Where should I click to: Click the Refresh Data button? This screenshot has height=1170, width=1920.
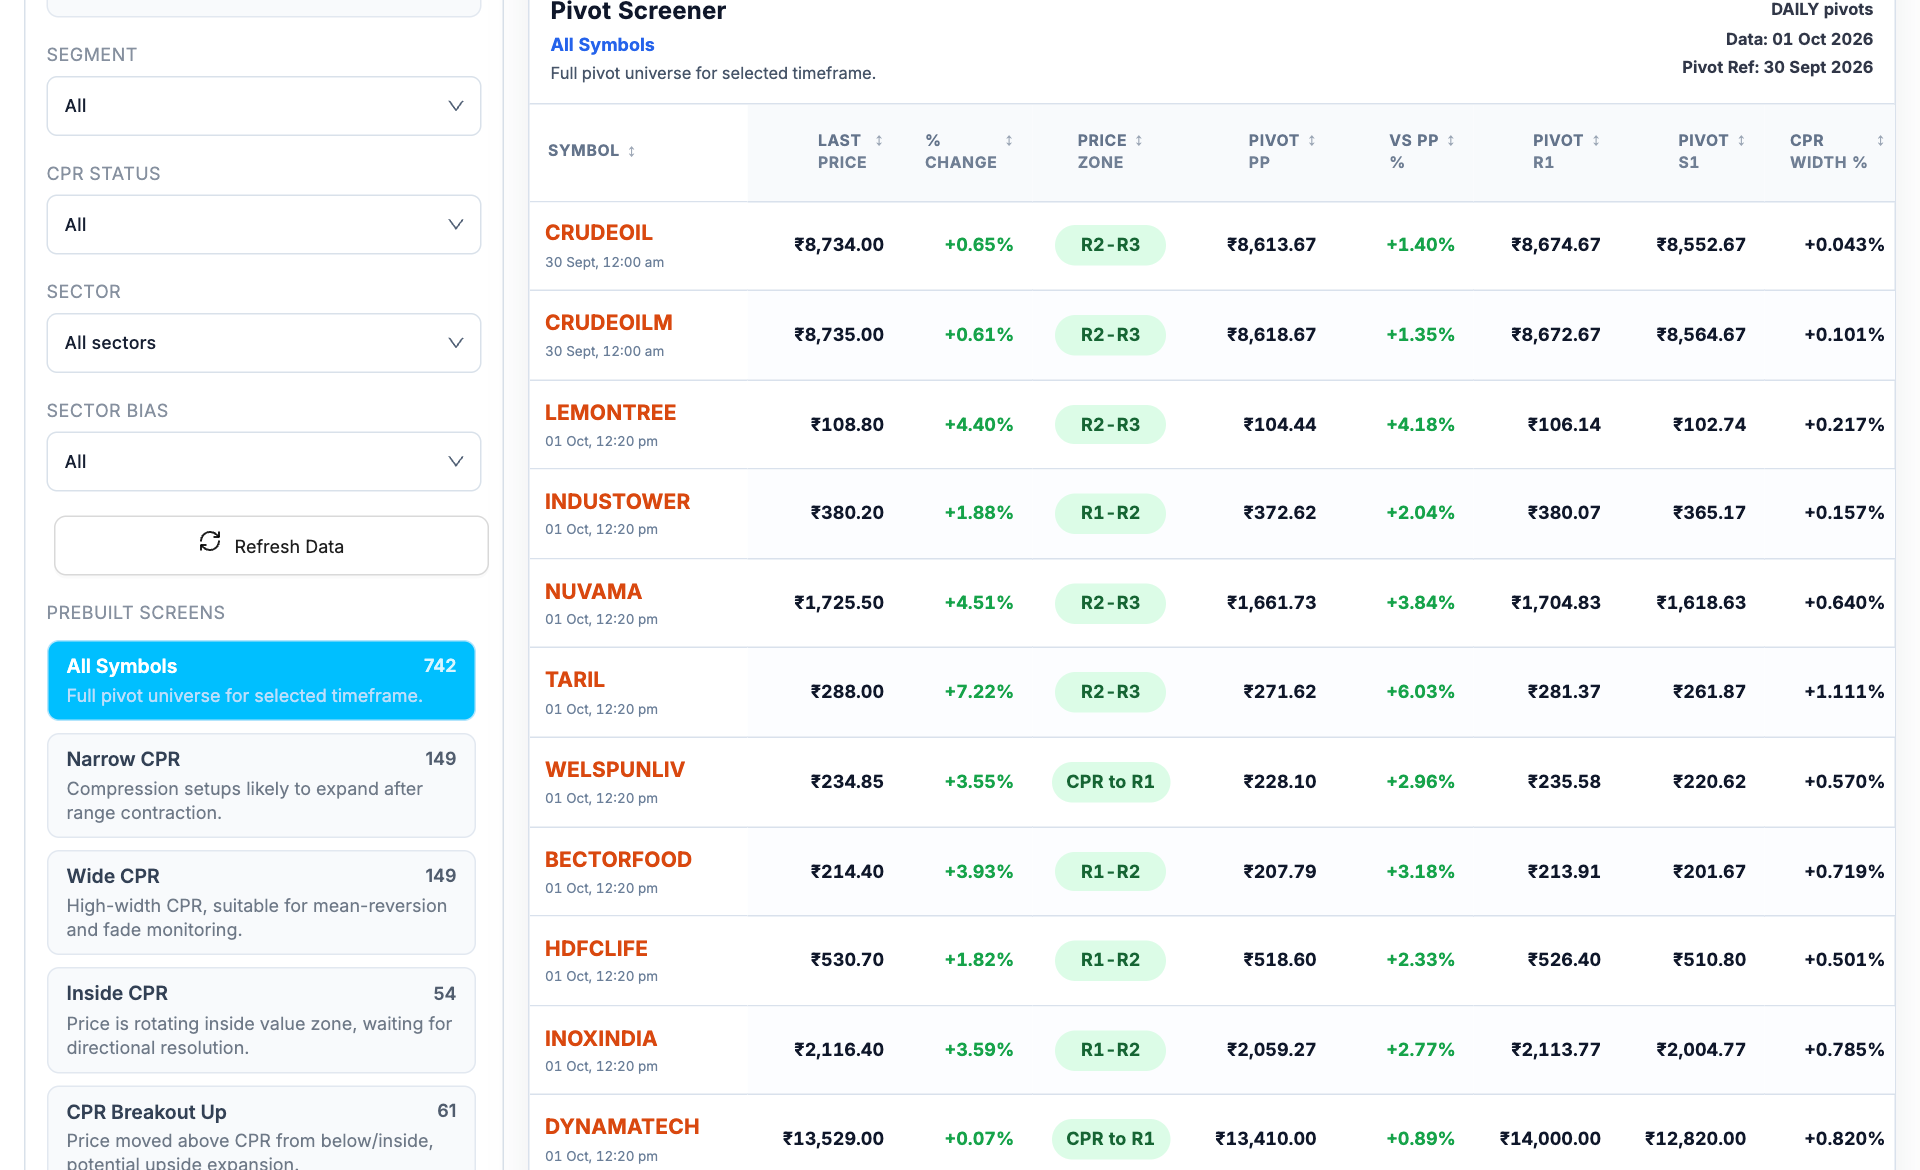point(271,546)
